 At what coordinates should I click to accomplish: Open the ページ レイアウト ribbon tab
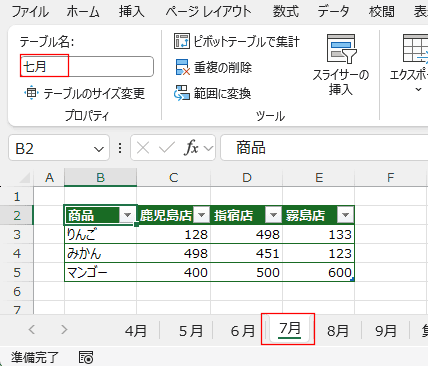209,12
